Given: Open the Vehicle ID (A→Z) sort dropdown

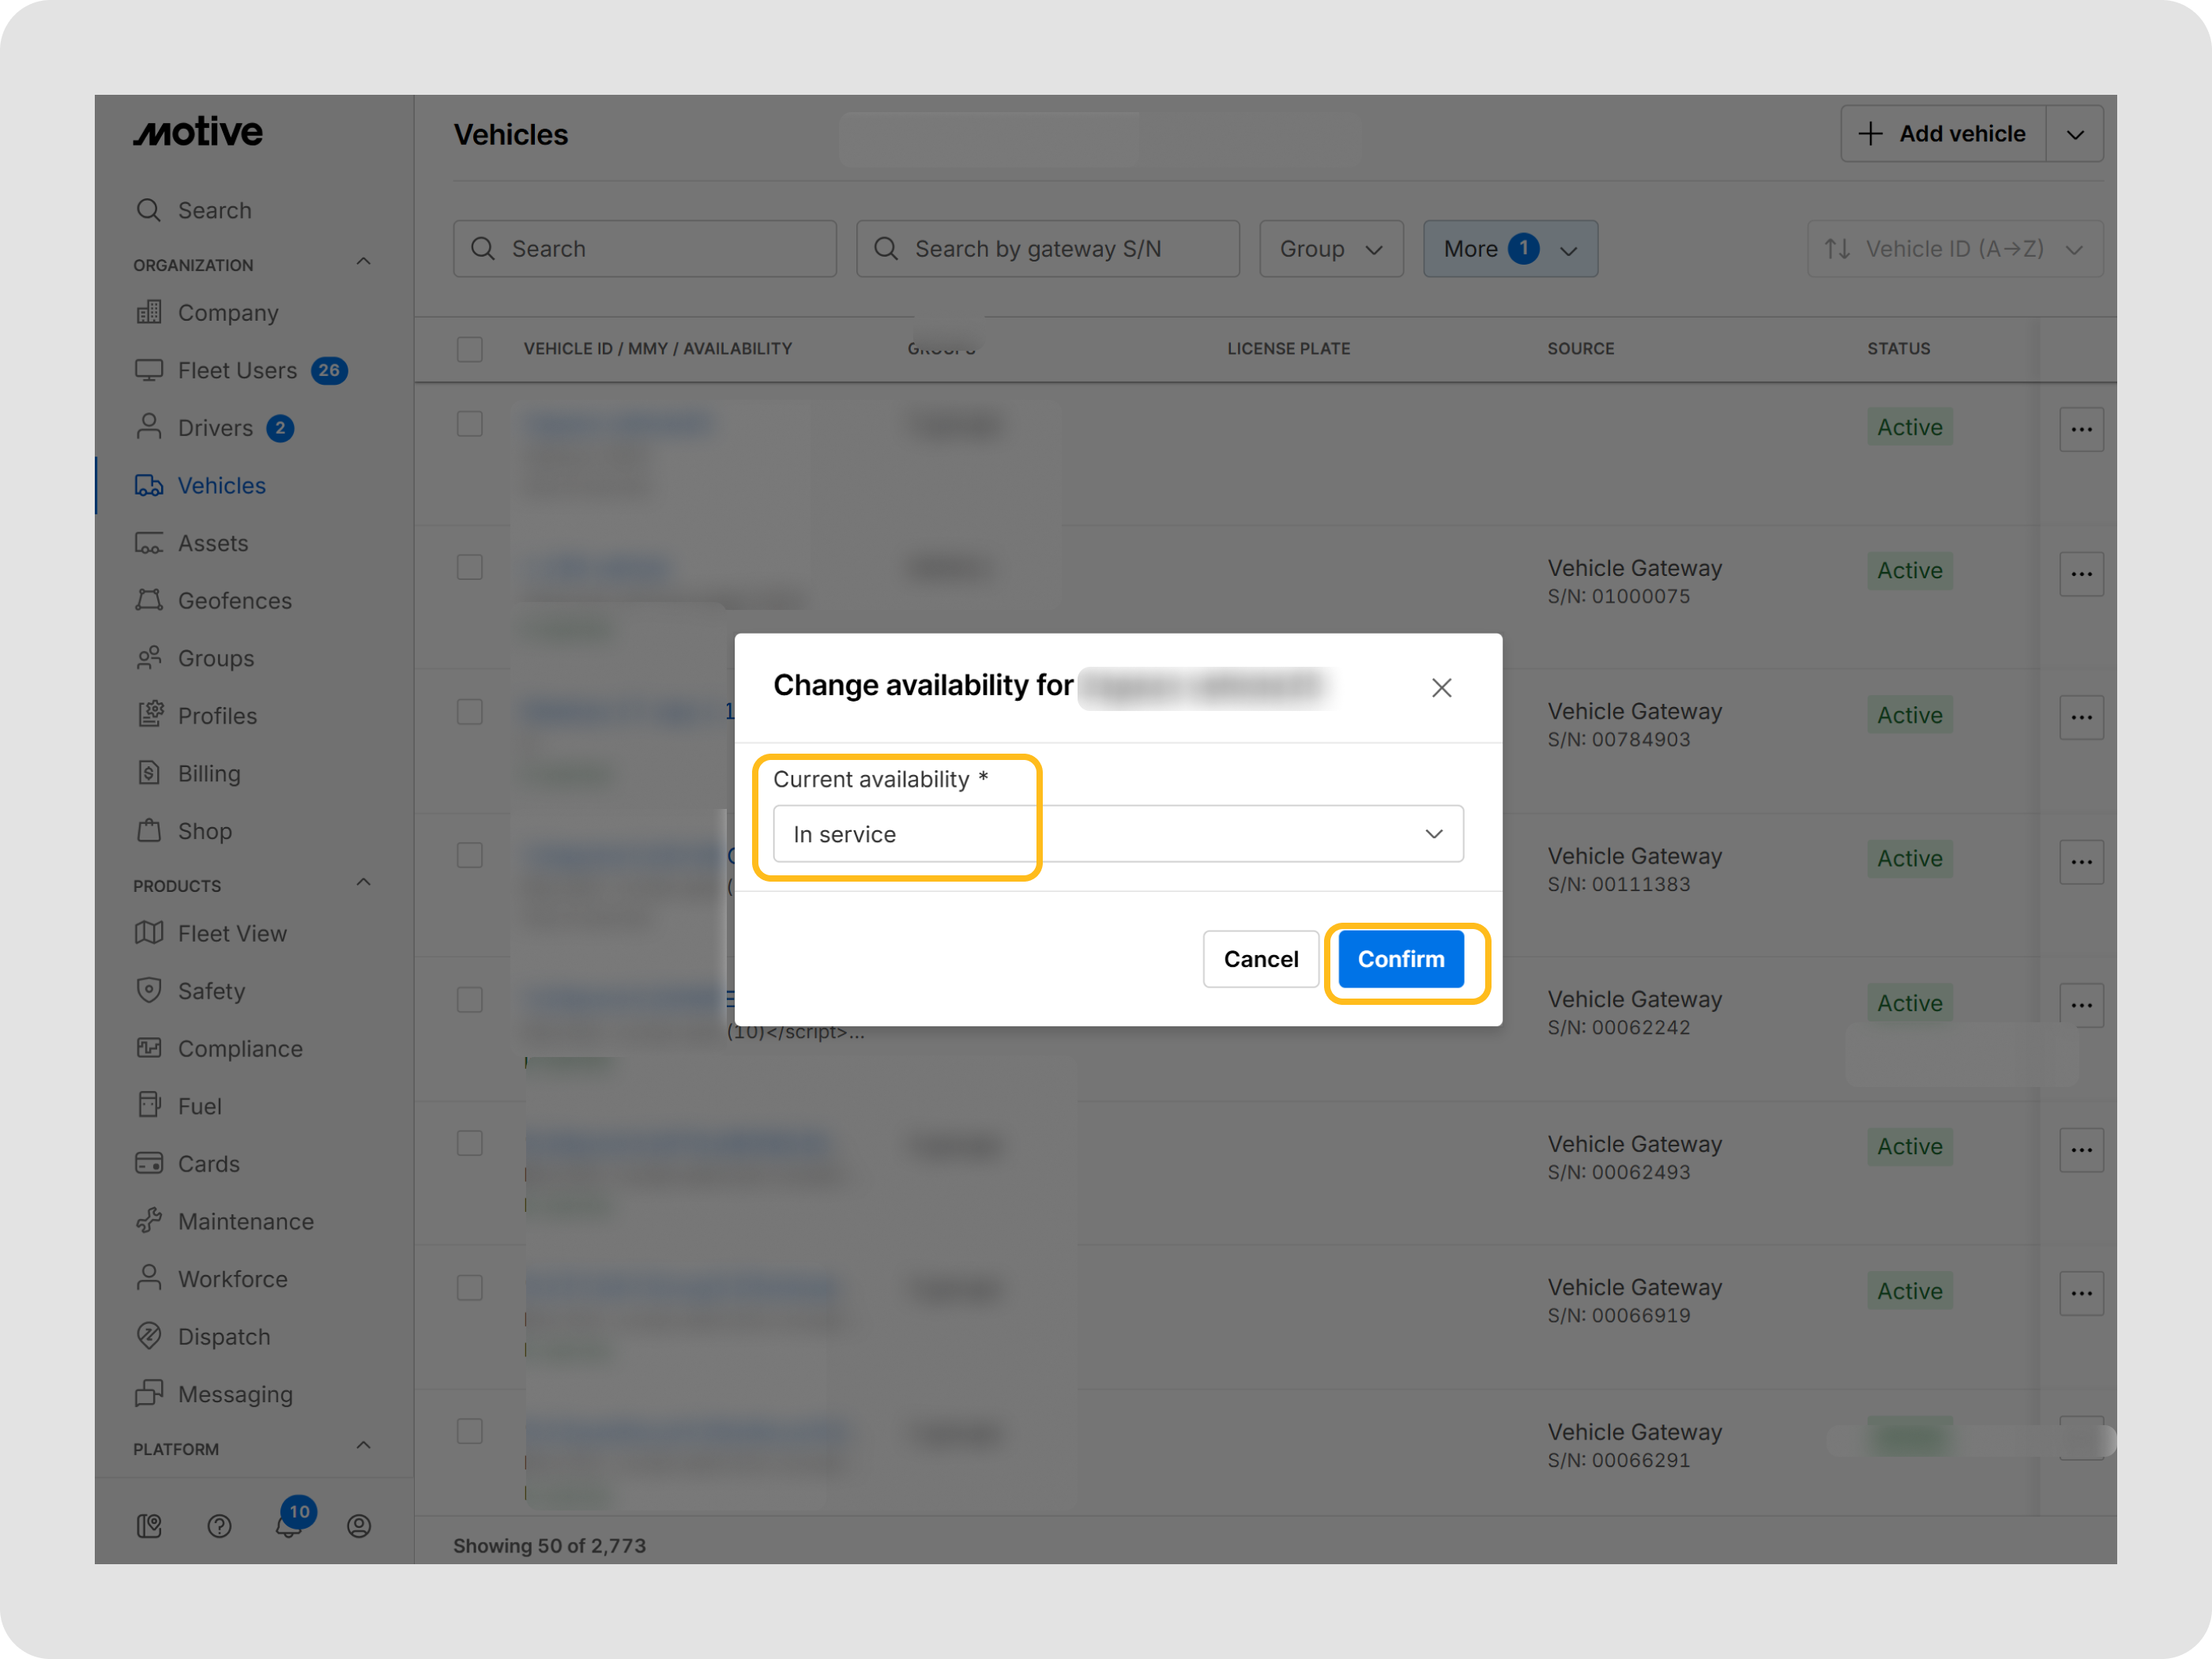Looking at the screenshot, I should (1955, 249).
